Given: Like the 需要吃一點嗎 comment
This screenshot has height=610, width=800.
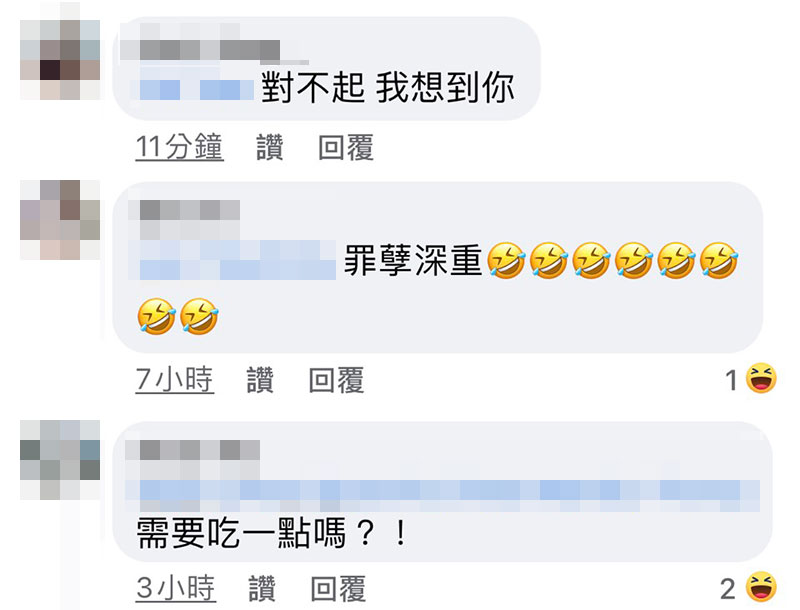Looking at the screenshot, I should (x=262, y=588).
